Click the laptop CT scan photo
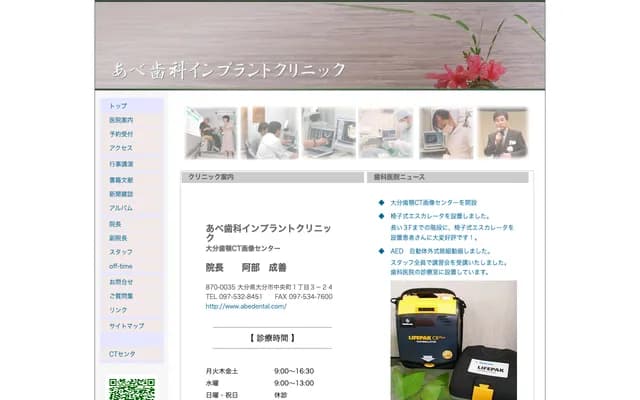The height and width of the screenshot is (400, 640). coord(329,133)
